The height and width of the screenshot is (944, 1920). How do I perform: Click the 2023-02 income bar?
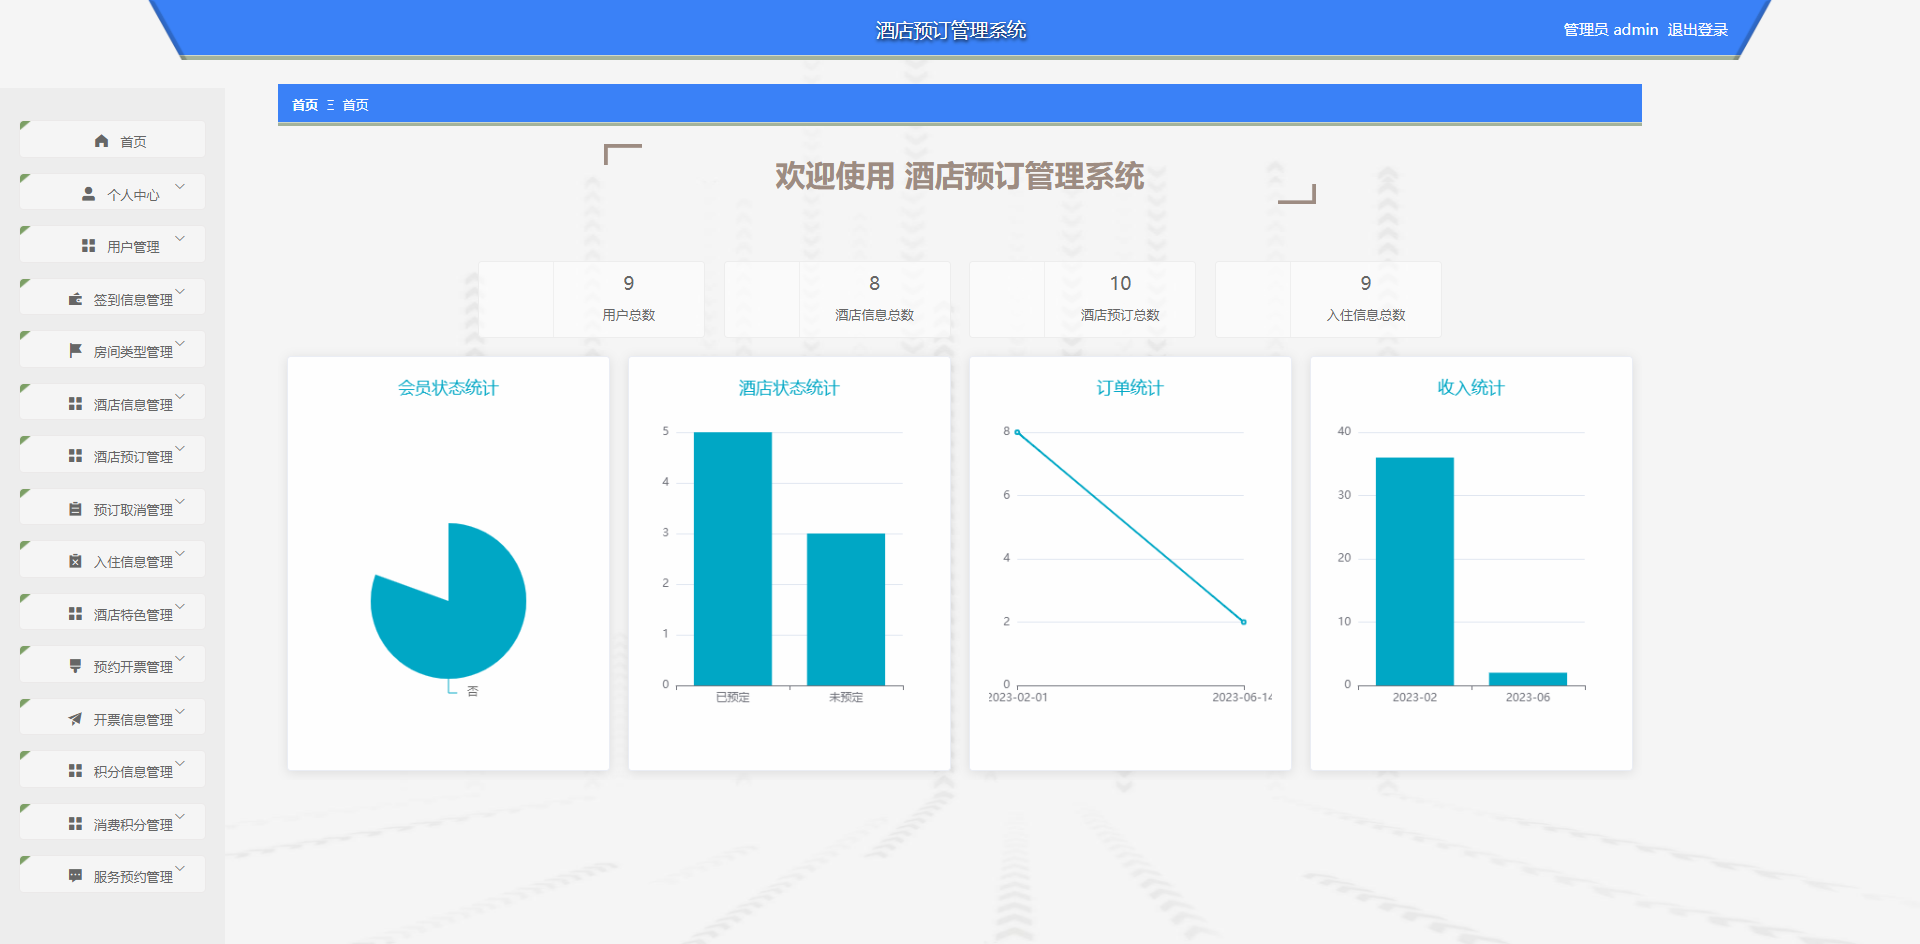tap(1414, 572)
